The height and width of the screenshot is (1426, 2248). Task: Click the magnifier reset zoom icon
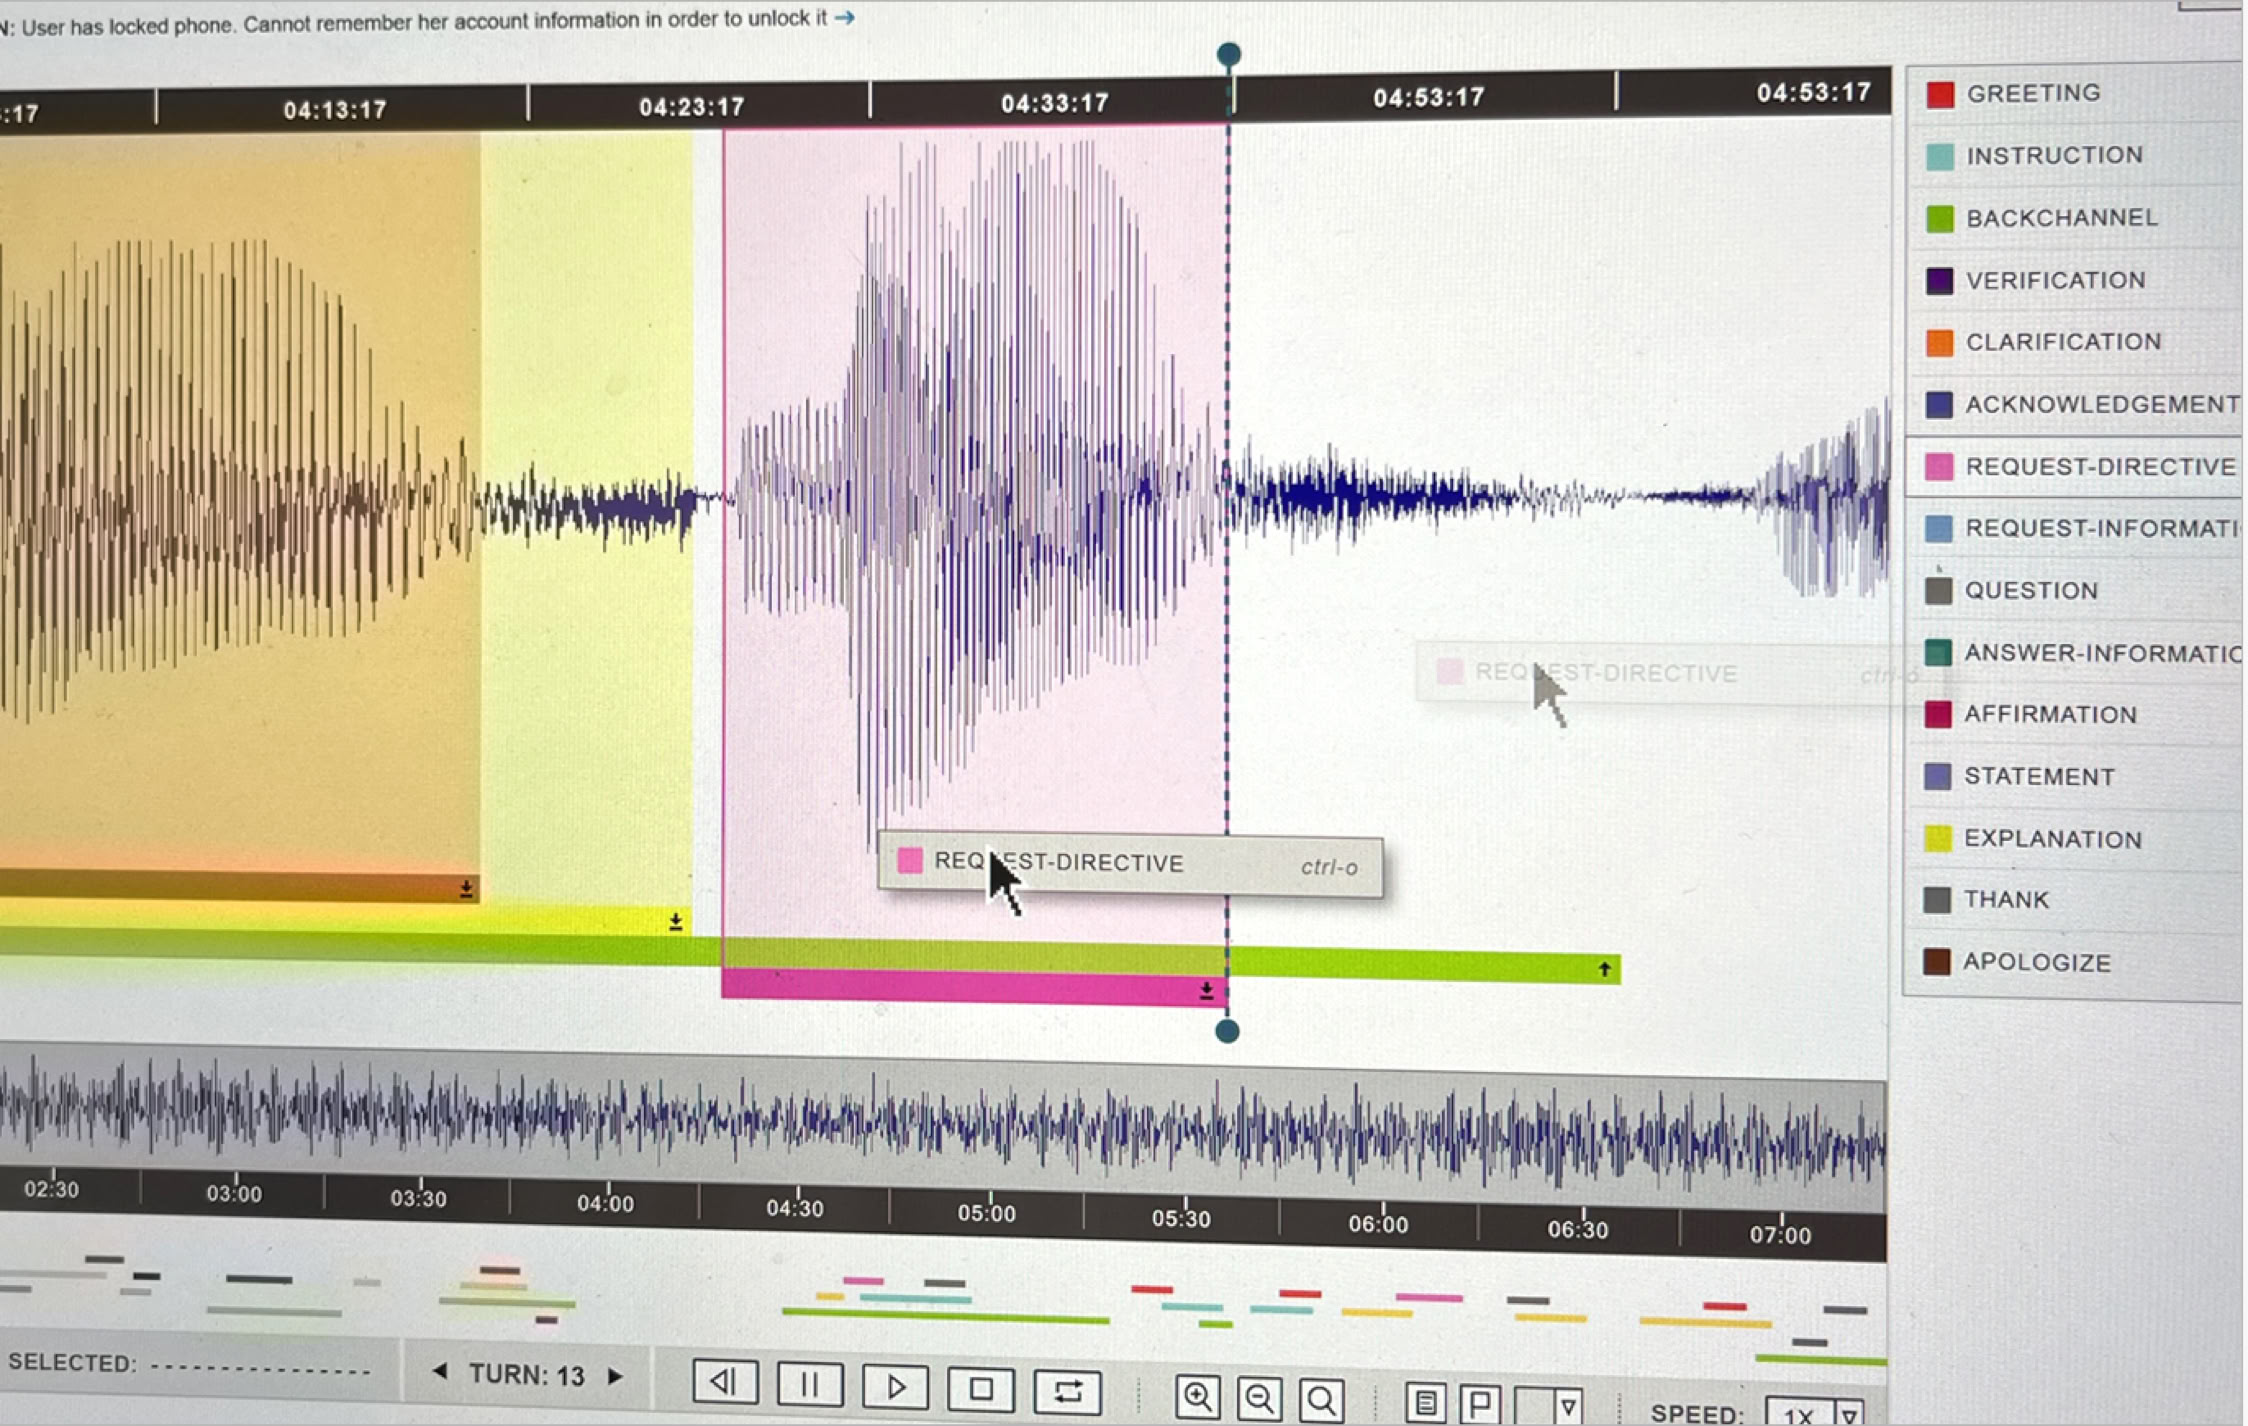pyautogui.click(x=1321, y=1400)
